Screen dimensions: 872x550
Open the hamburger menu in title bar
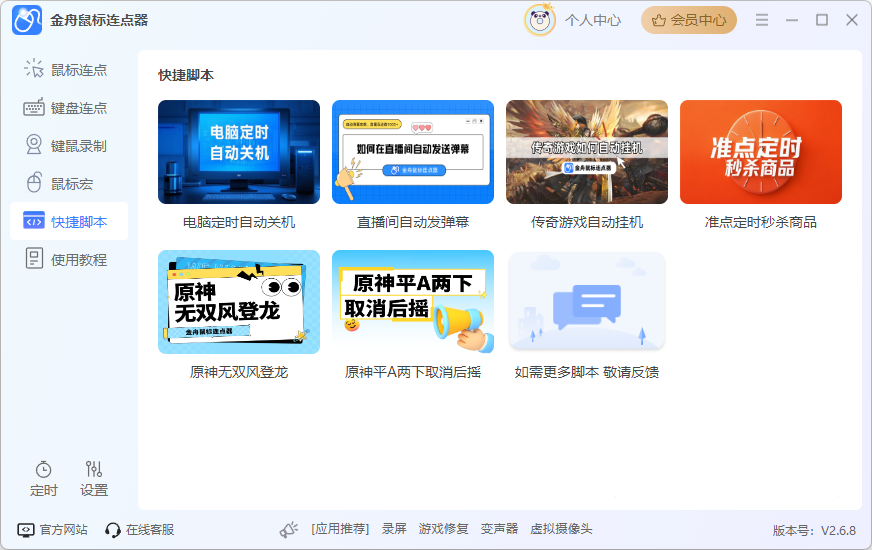[762, 20]
